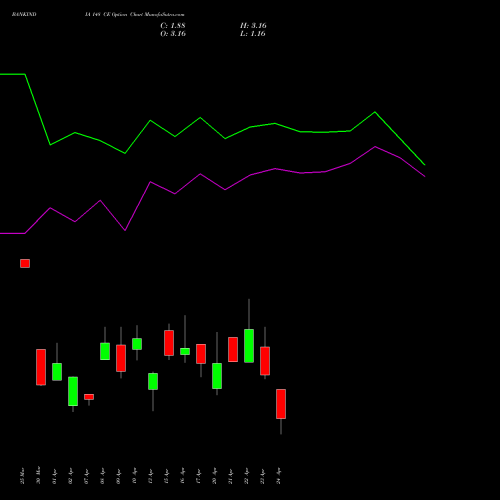Select the last red candle above 24 Apr
Image resolution: width=500 pixels, height=500 pixels.
coord(281,404)
